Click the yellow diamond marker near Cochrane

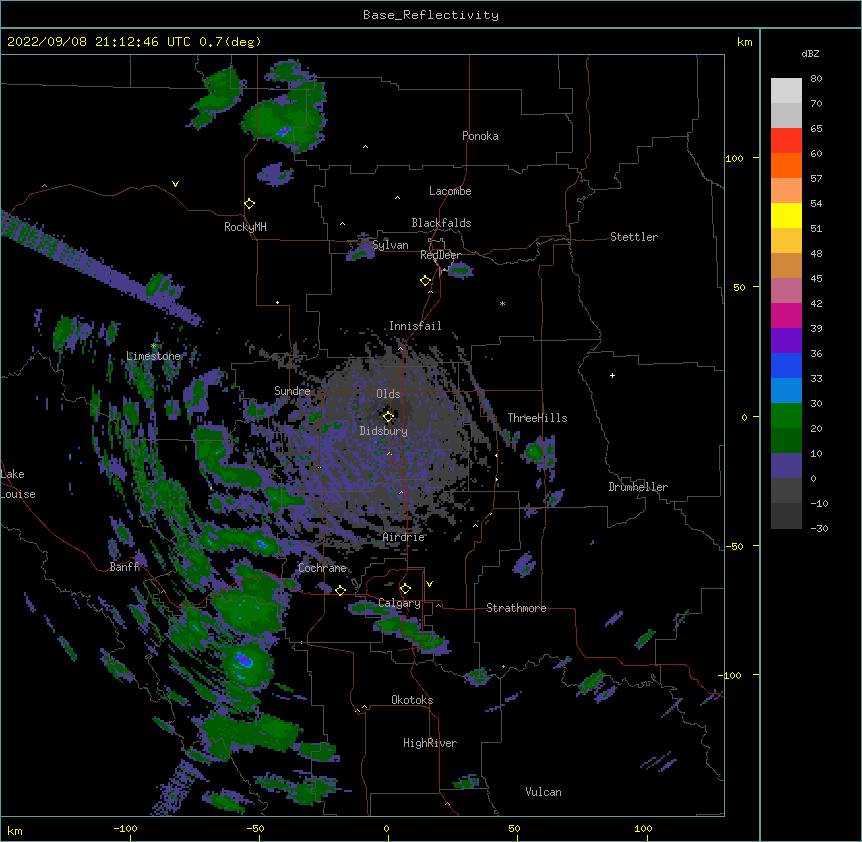[340, 590]
